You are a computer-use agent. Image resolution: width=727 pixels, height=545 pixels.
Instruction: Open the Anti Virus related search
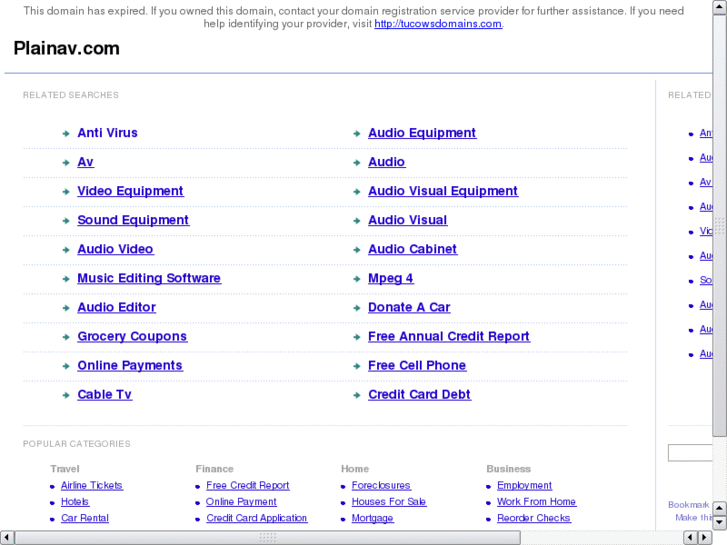(108, 133)
